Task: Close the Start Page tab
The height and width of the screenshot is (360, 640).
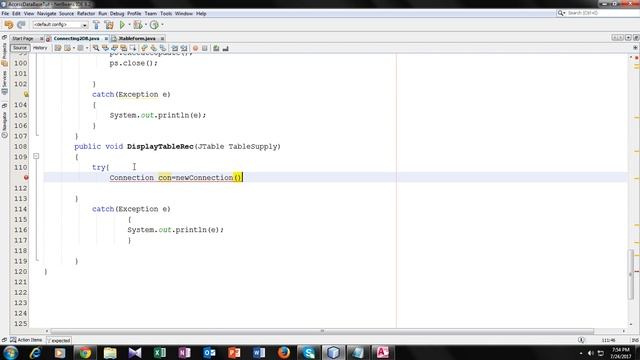Action: [x=42, y=38]
